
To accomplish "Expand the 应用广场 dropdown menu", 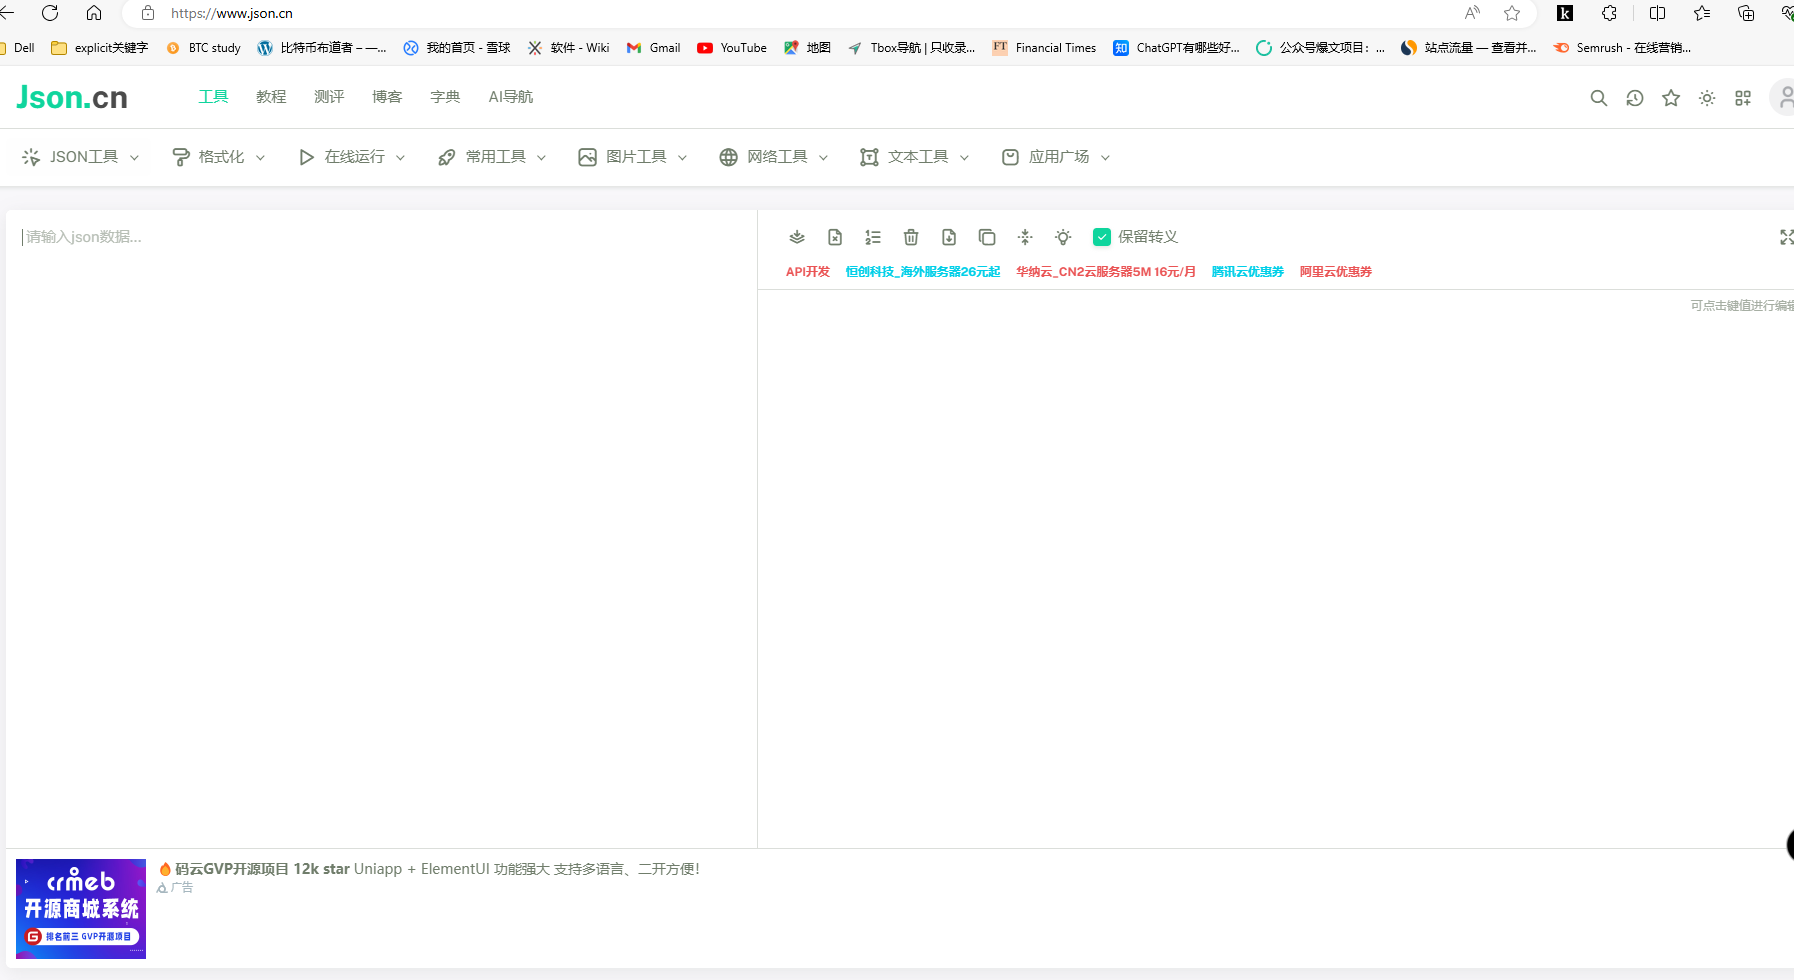I will point(1056,157).
